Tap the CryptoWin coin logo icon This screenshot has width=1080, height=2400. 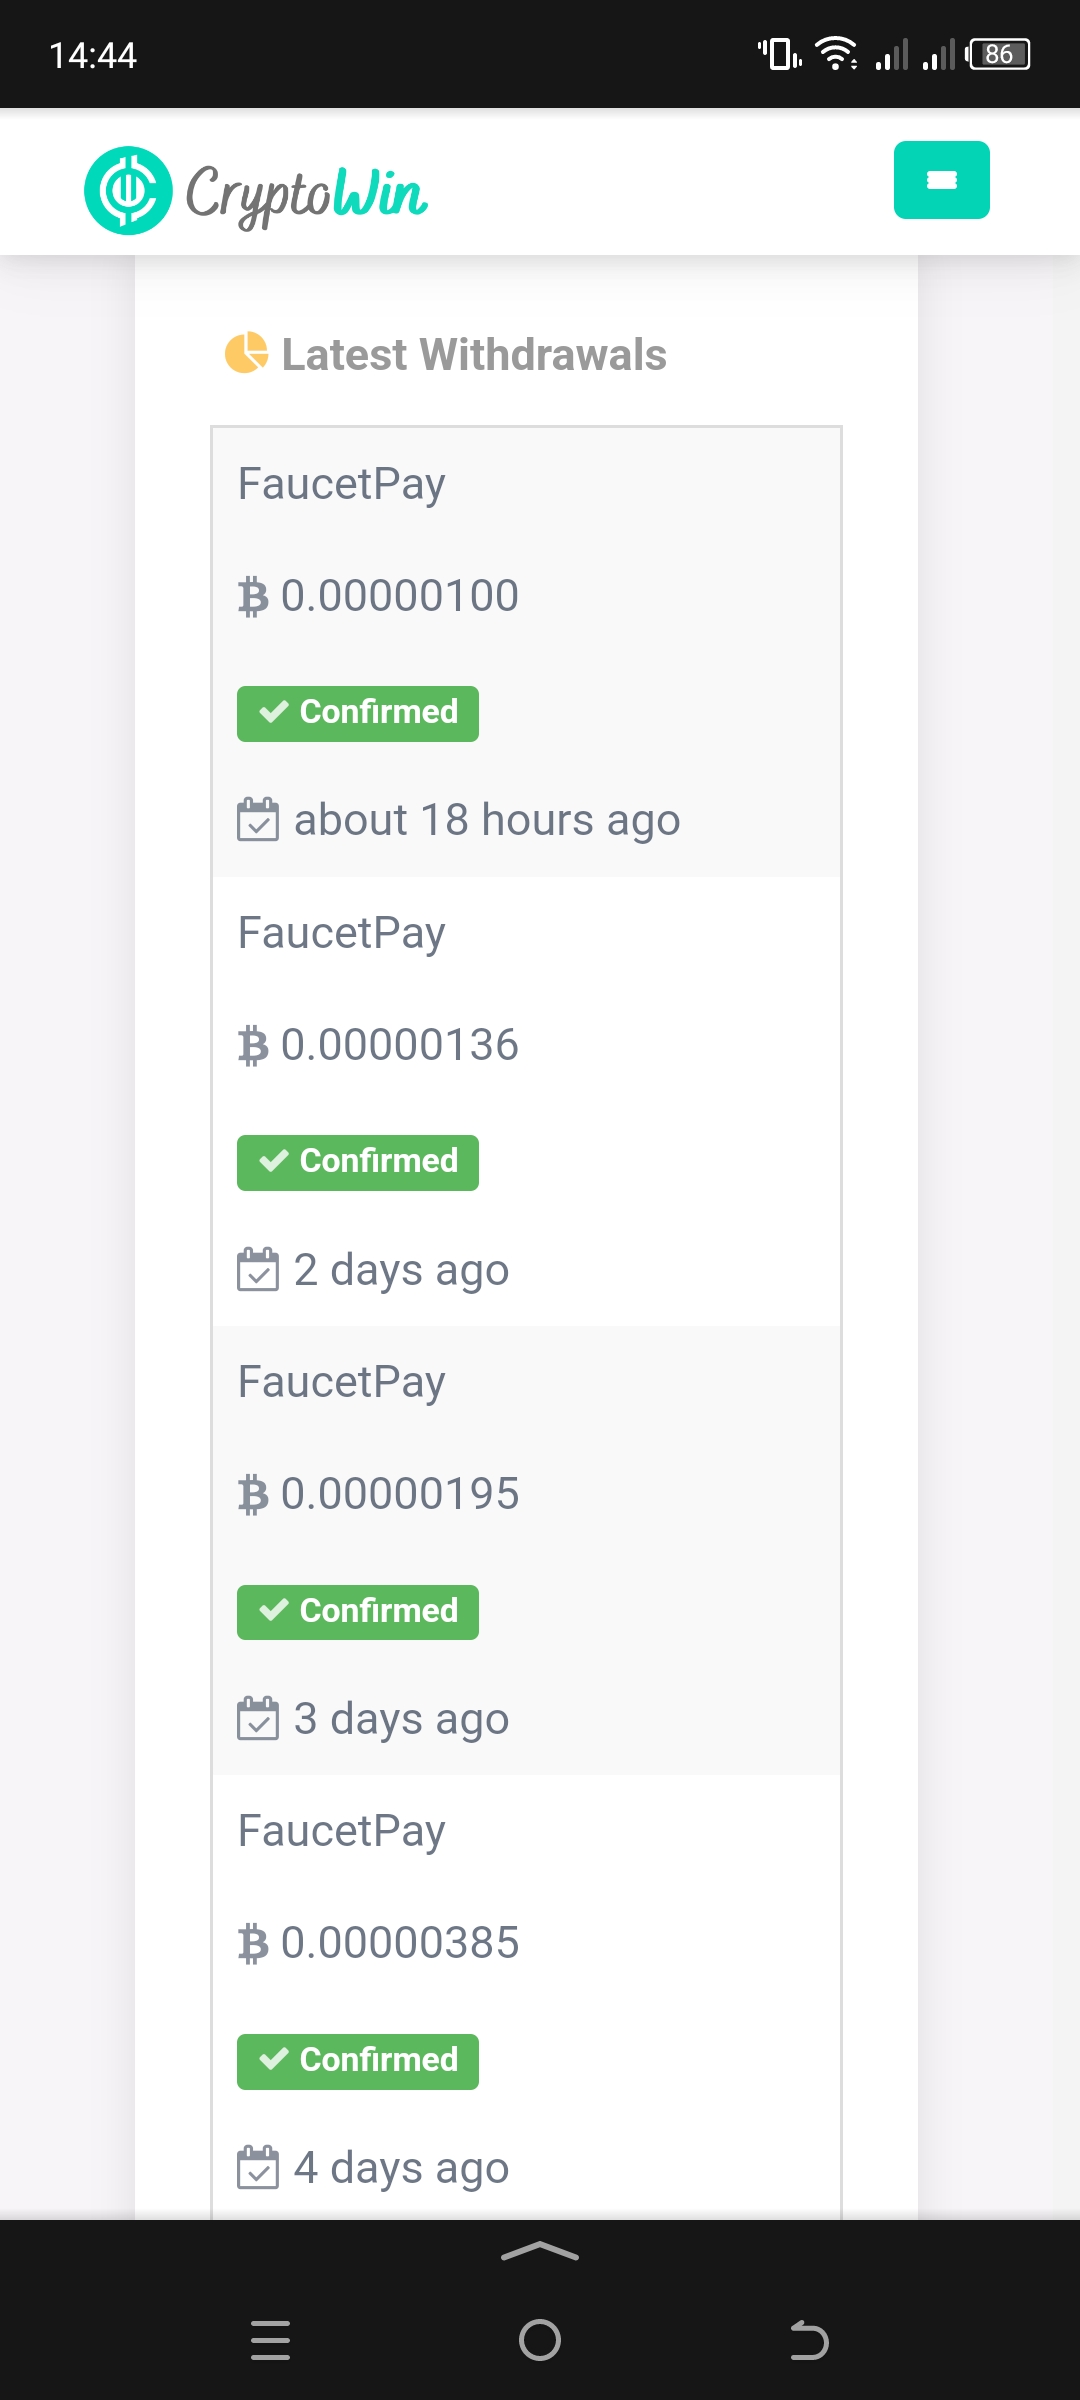128,190
